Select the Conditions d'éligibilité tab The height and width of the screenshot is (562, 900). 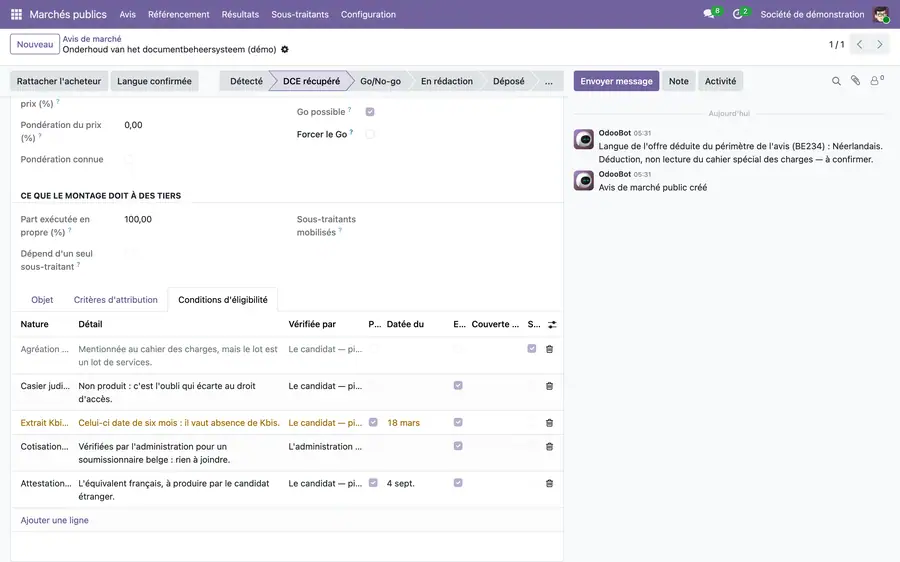223,300
